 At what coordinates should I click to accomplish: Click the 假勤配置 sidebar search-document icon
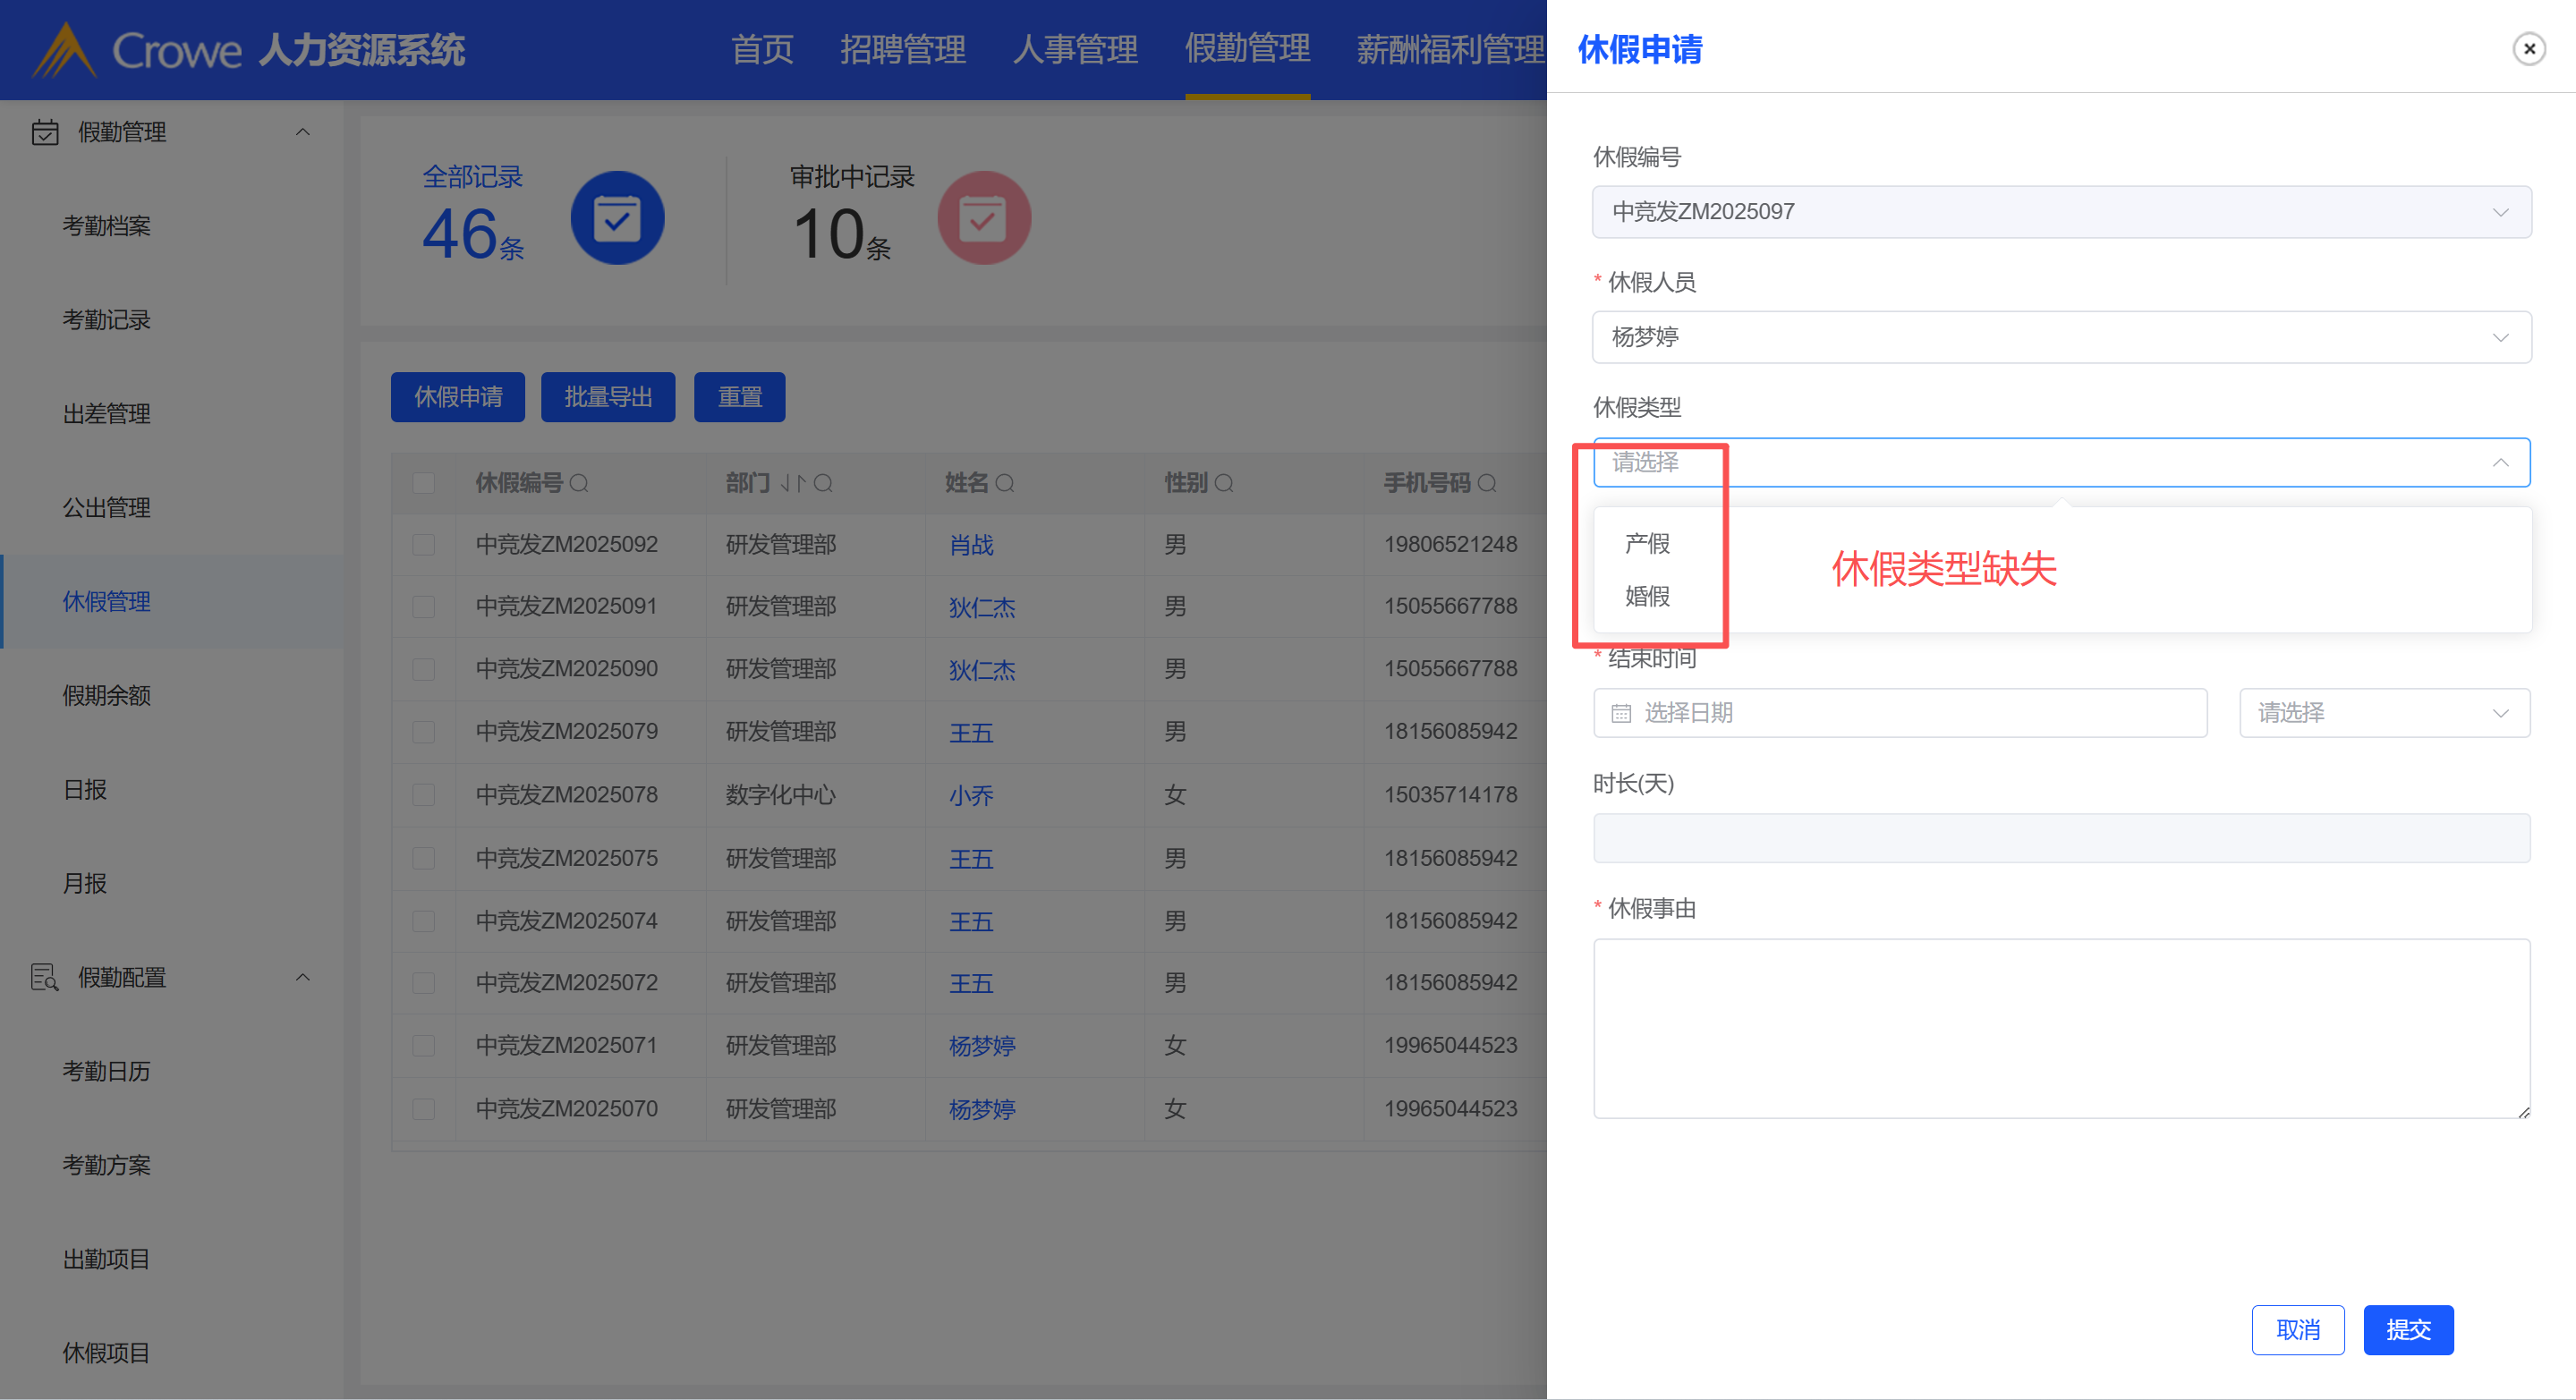pyautogui.click(x=45, y=977)
